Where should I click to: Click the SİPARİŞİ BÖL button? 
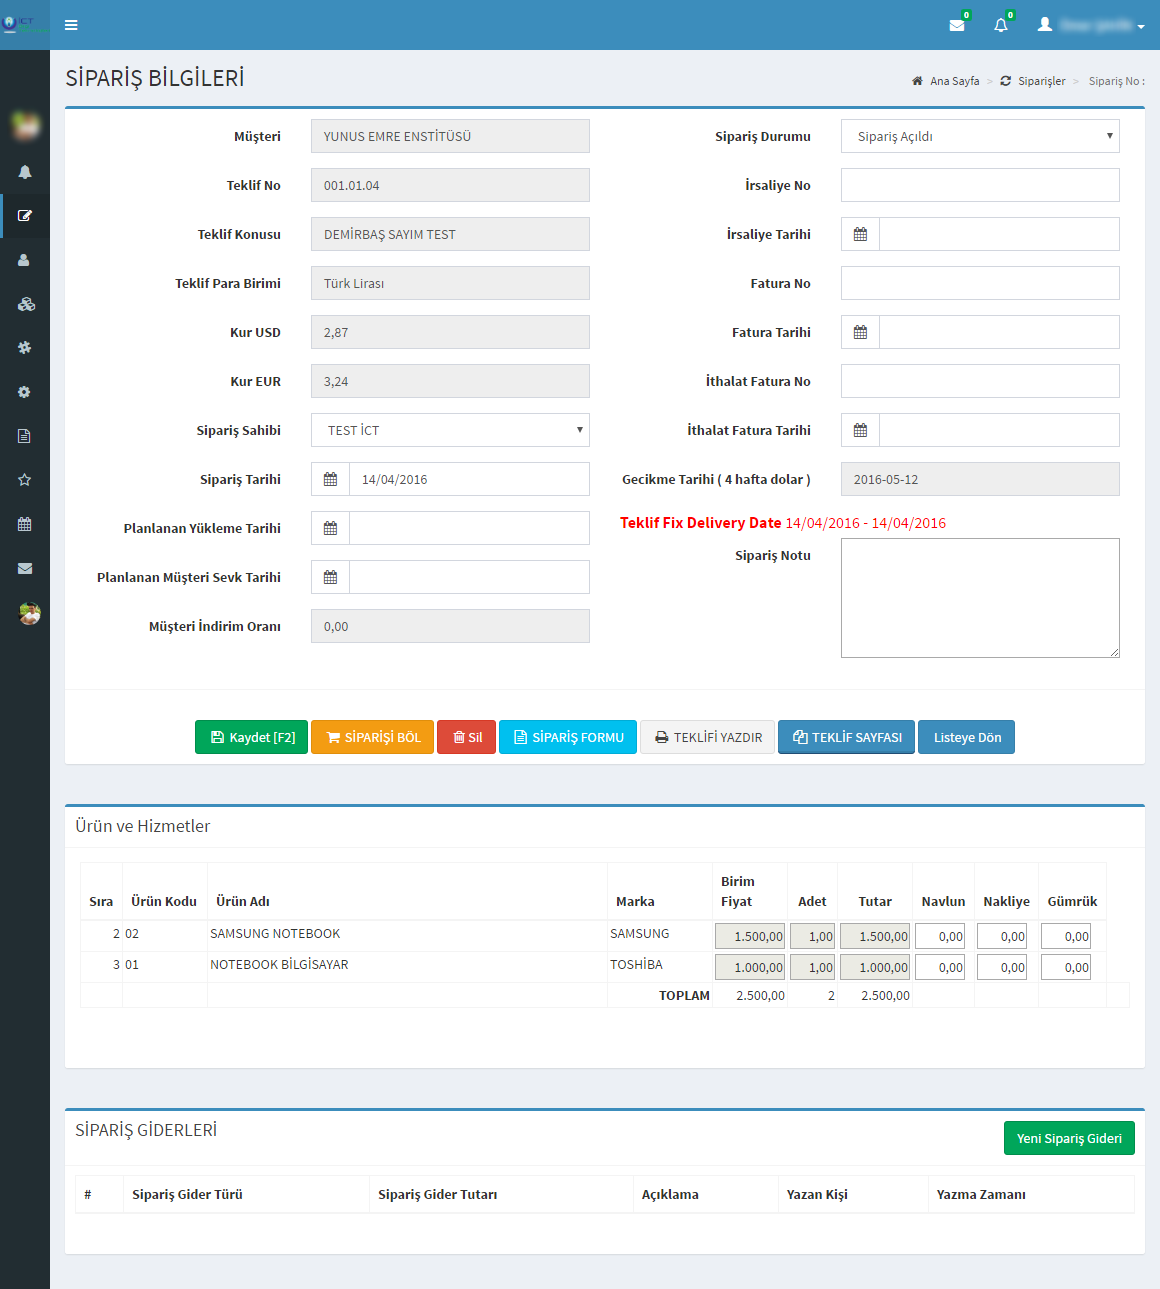click(x=372, y=737)
